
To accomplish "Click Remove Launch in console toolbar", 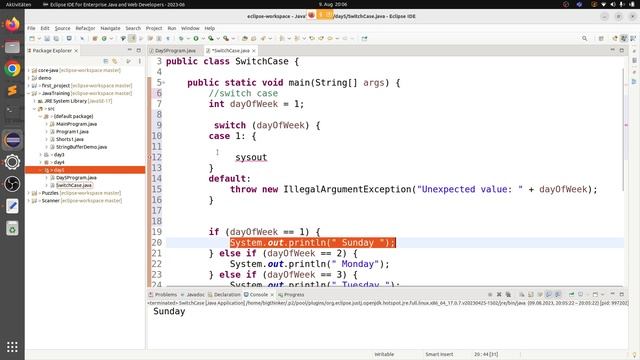I will (499, 294).
